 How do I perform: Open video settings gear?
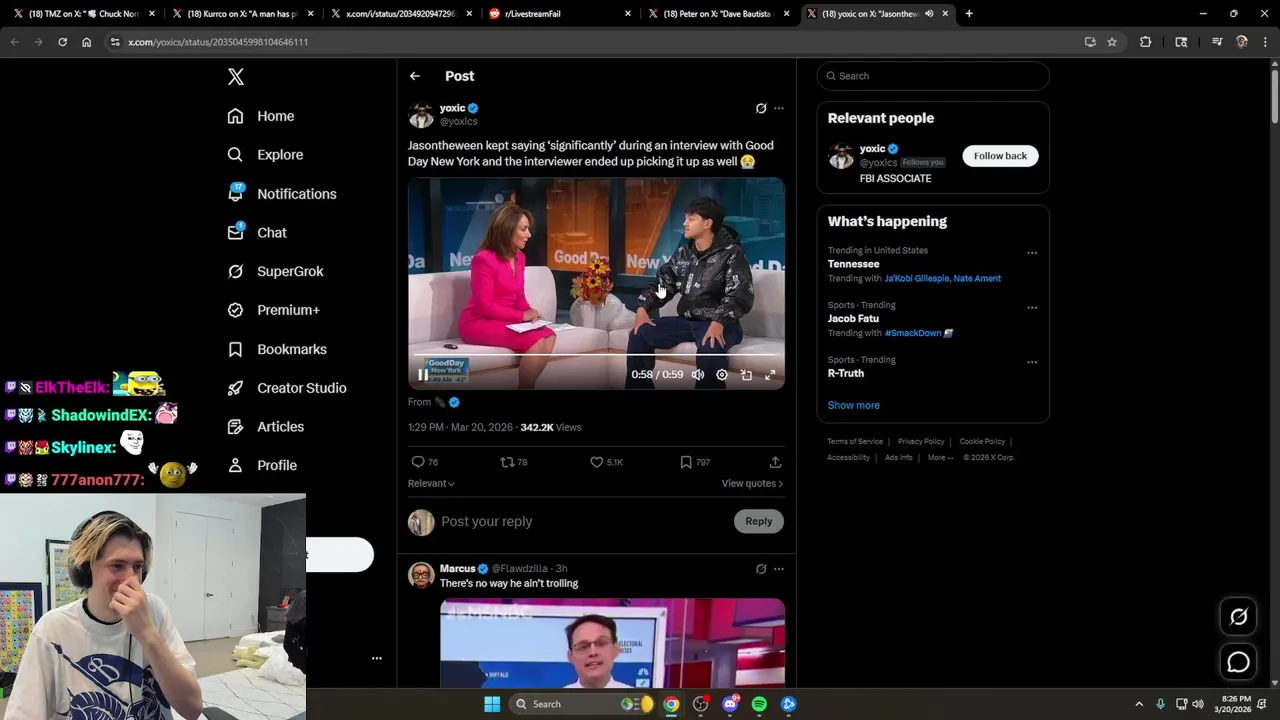click(x=722, y=375)
